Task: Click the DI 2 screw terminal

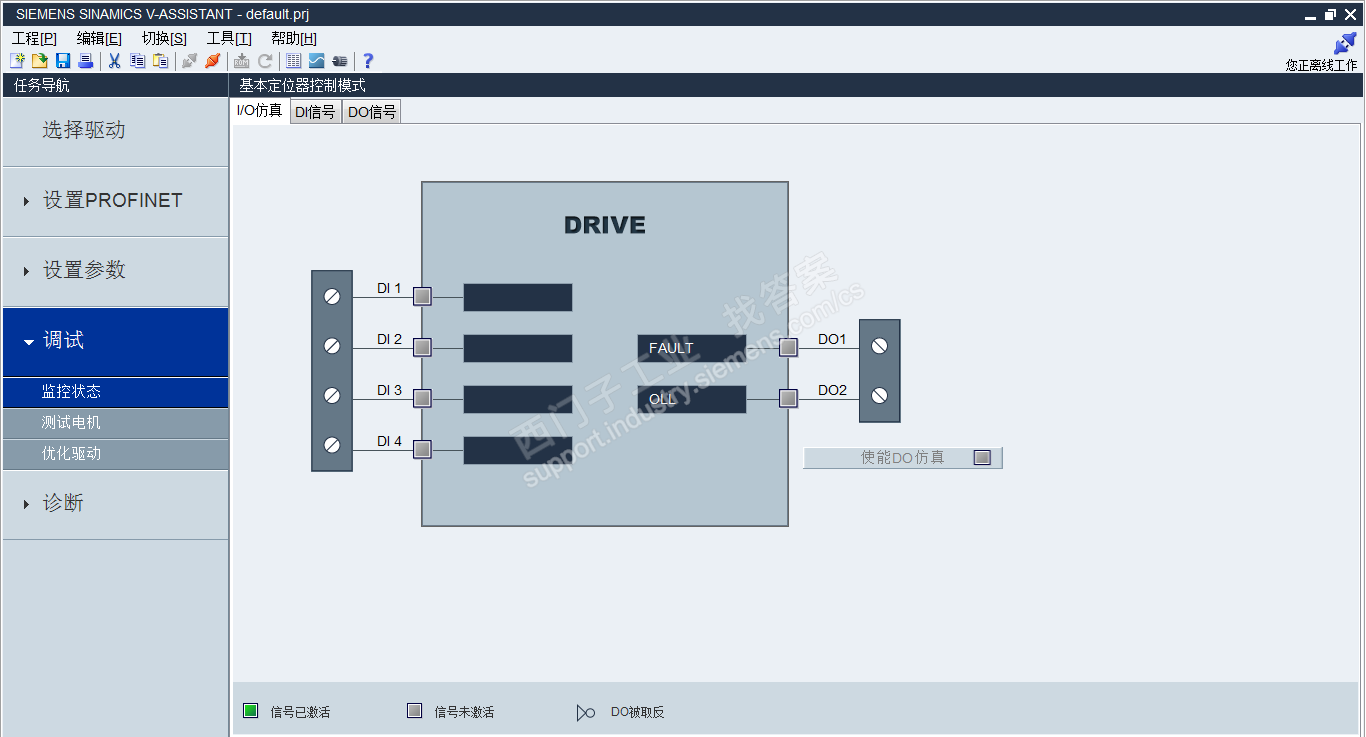Action: tap(332, 346)
